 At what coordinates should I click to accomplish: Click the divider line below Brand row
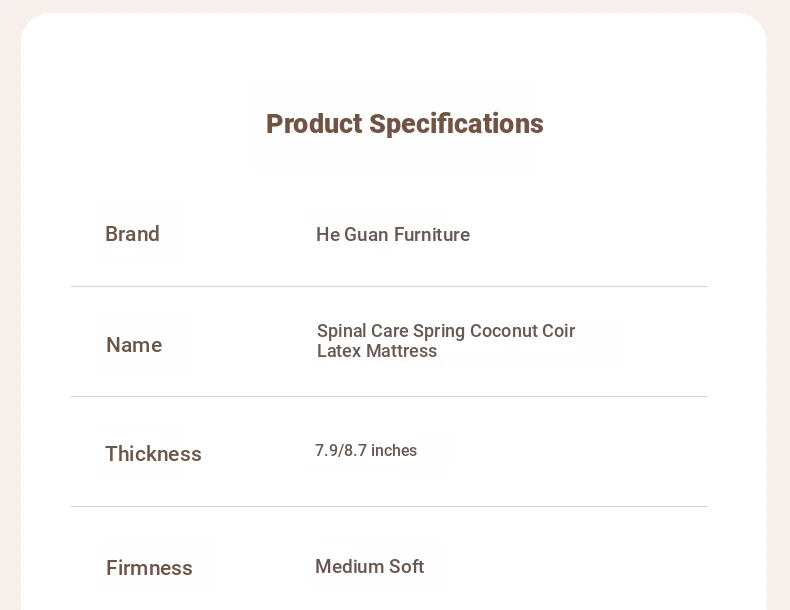389,287
